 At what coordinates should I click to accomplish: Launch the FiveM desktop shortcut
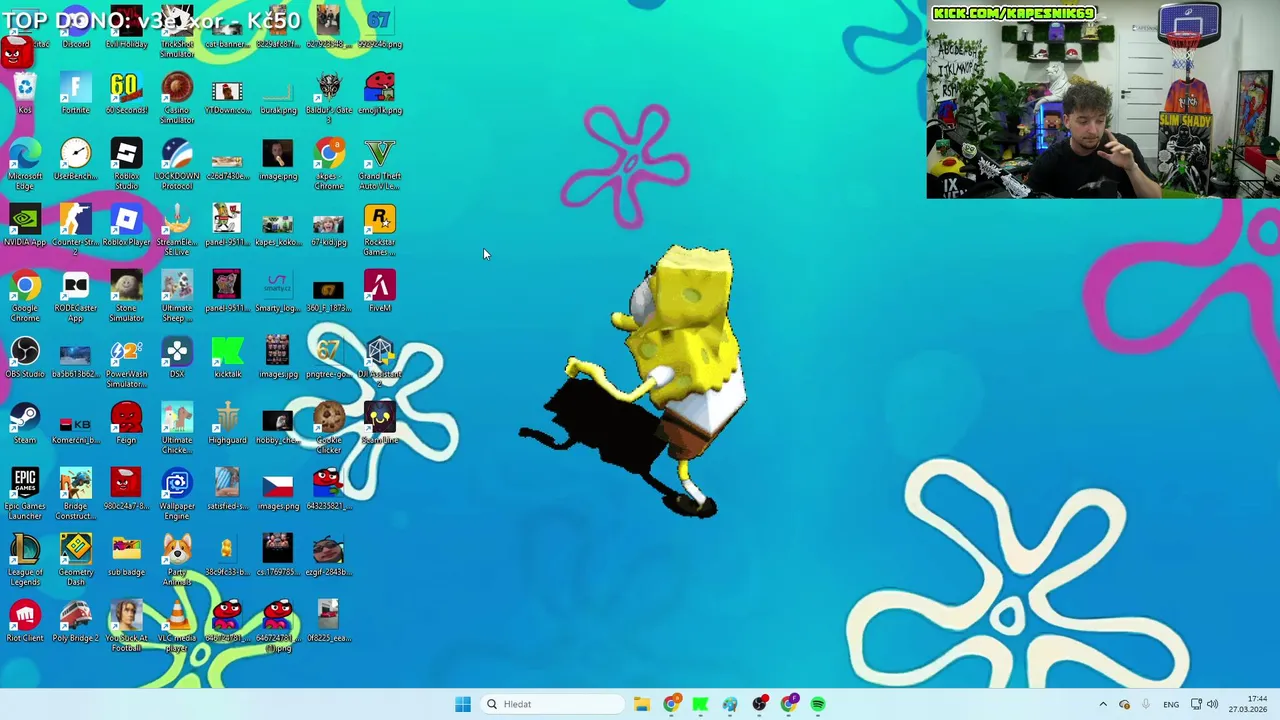(x=380, y=292)
